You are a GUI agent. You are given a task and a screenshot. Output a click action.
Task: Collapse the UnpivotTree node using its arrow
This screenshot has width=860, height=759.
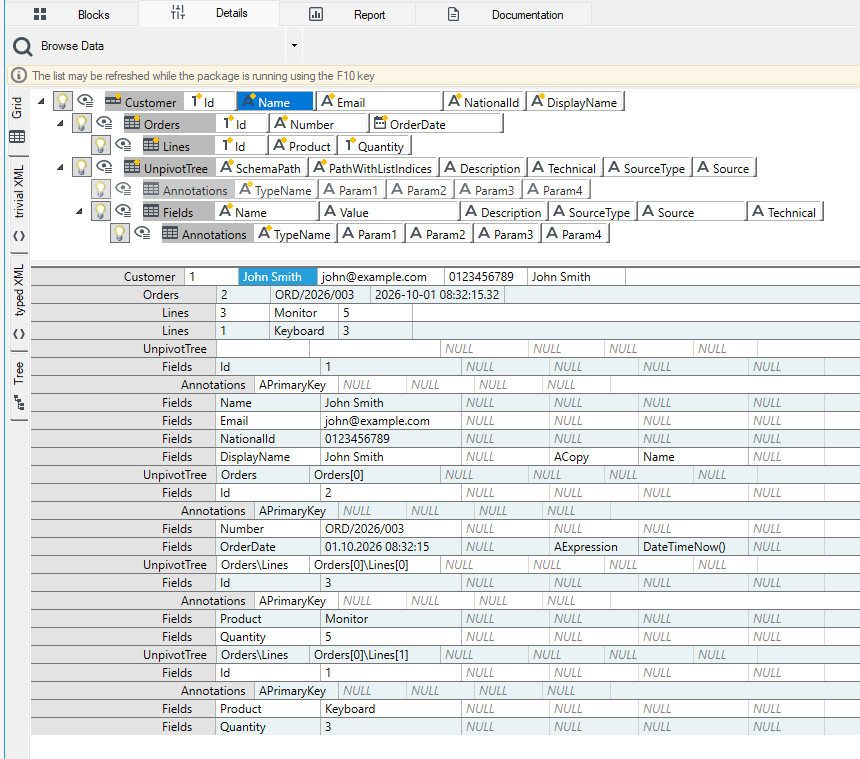tap(60, 167)
